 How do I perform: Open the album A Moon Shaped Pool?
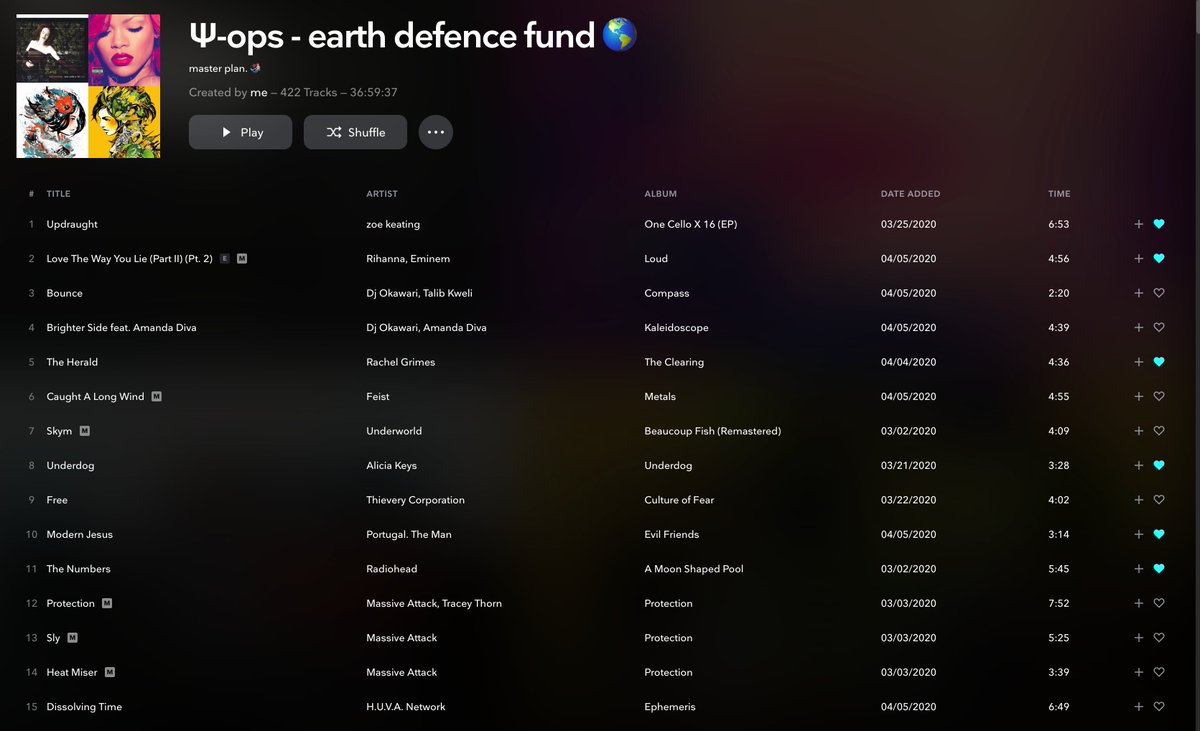(694, 569)
